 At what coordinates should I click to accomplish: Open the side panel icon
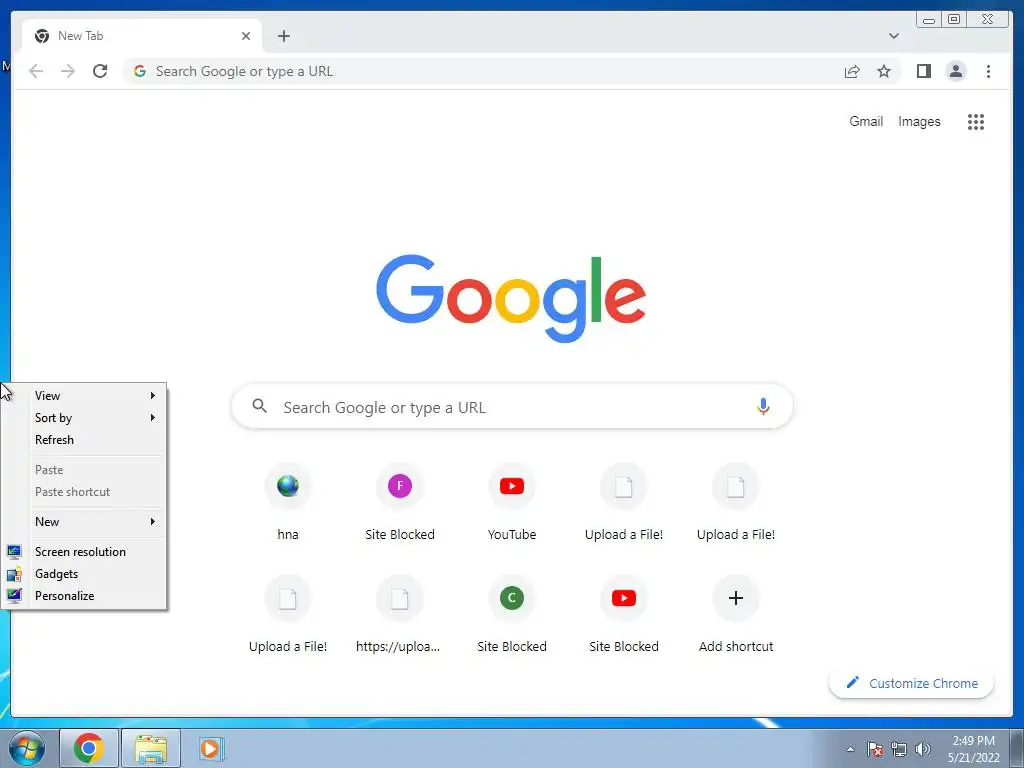point(923,71)
